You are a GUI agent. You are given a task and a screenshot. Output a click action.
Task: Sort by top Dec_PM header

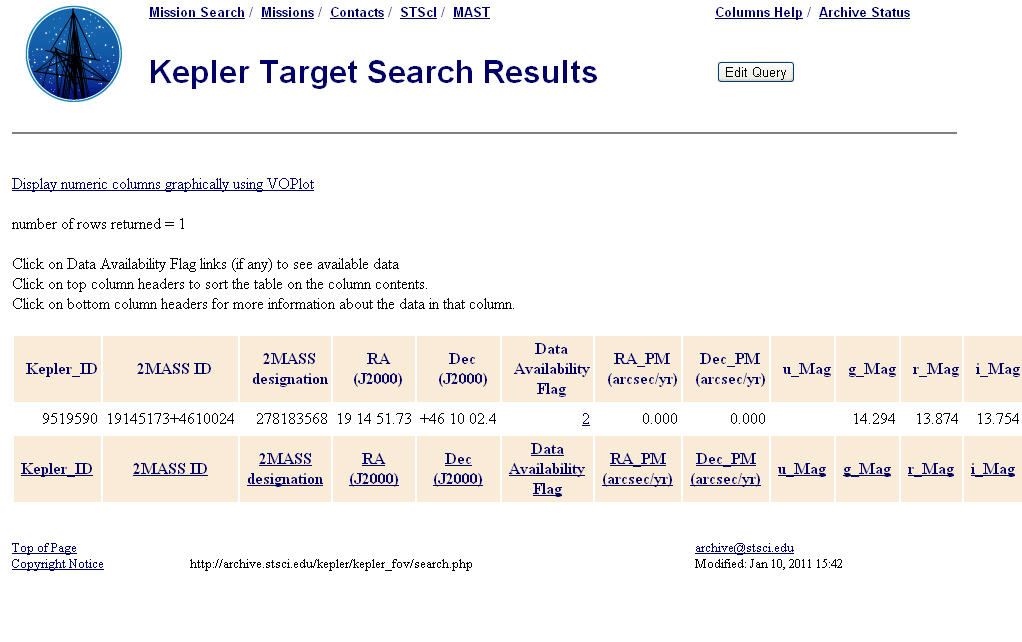(729, 369)
